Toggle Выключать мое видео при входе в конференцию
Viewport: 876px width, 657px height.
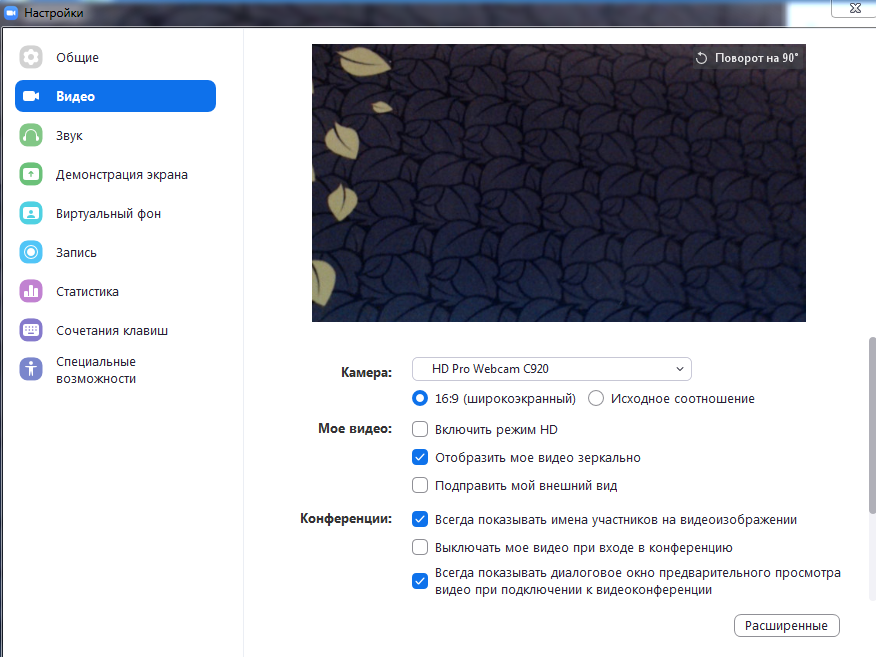tap(421, 548)
